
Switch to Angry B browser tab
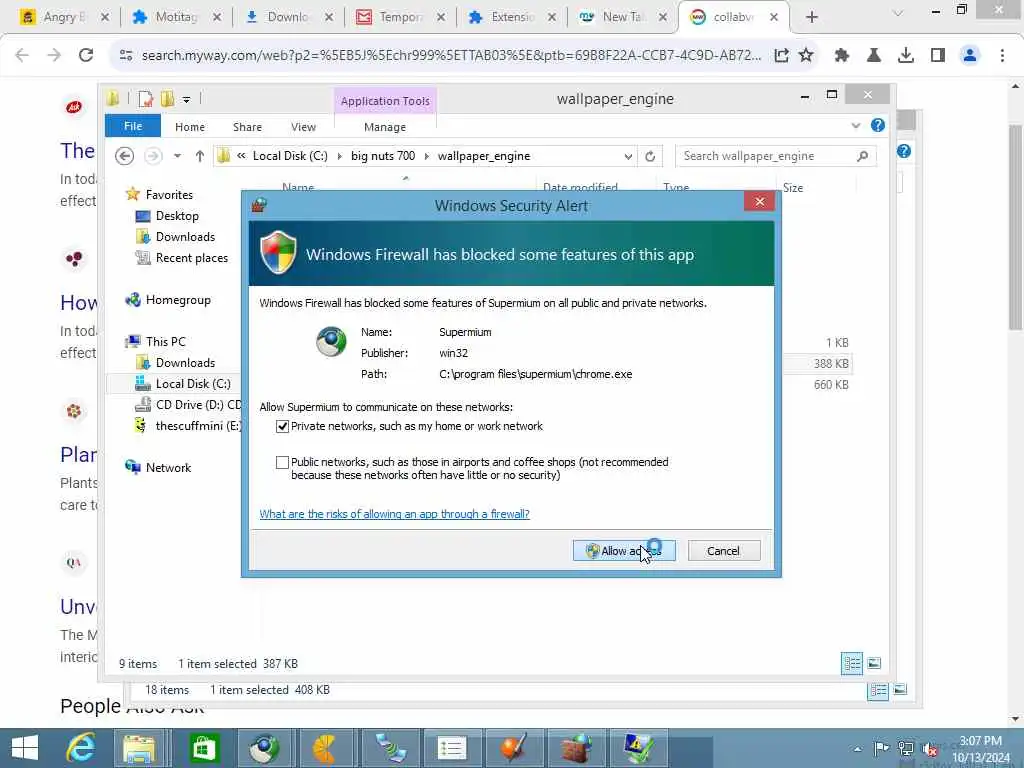pos(64,17)
